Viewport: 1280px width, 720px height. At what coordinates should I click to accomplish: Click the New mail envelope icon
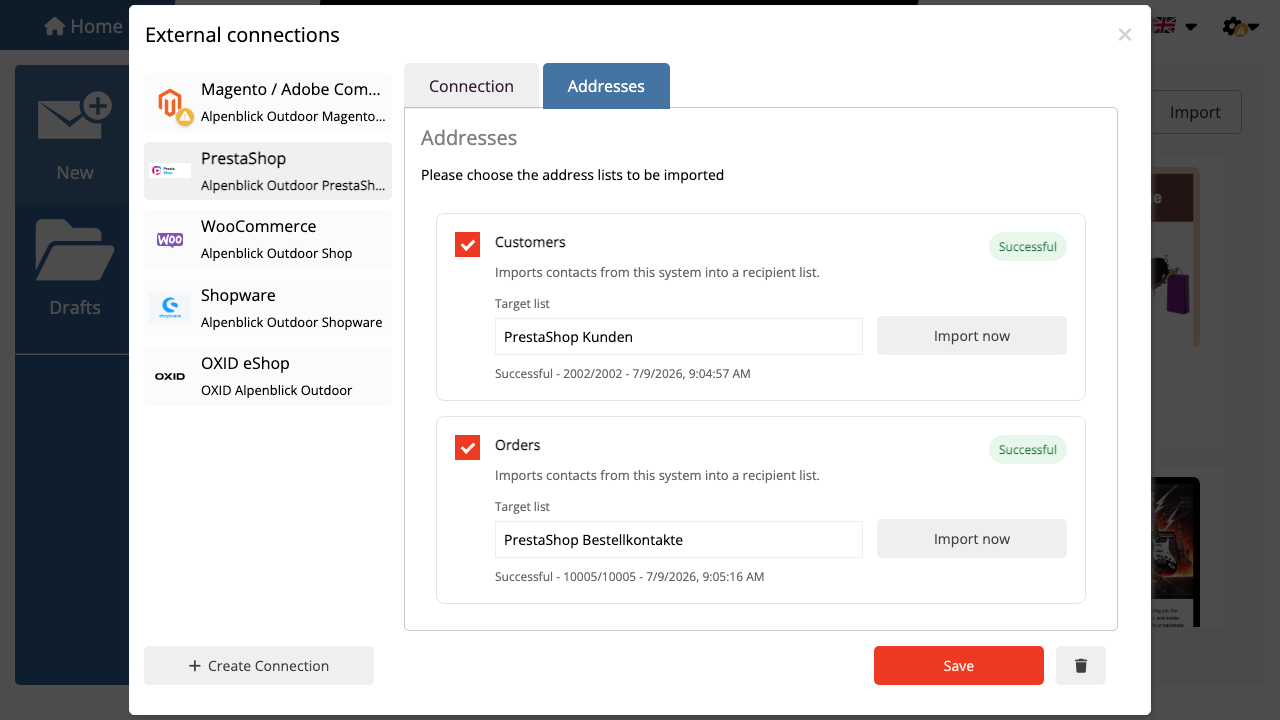pyautogui.click(x=74, y=118)
